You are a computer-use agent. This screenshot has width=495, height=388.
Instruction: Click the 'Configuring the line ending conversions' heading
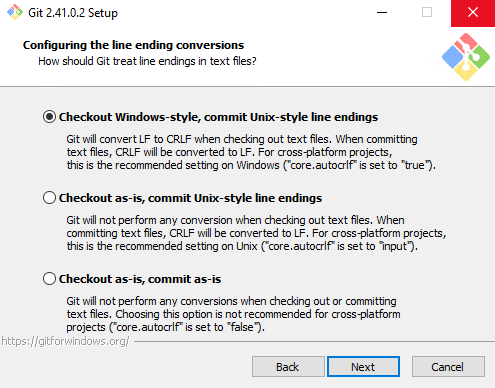click(133, 45)
